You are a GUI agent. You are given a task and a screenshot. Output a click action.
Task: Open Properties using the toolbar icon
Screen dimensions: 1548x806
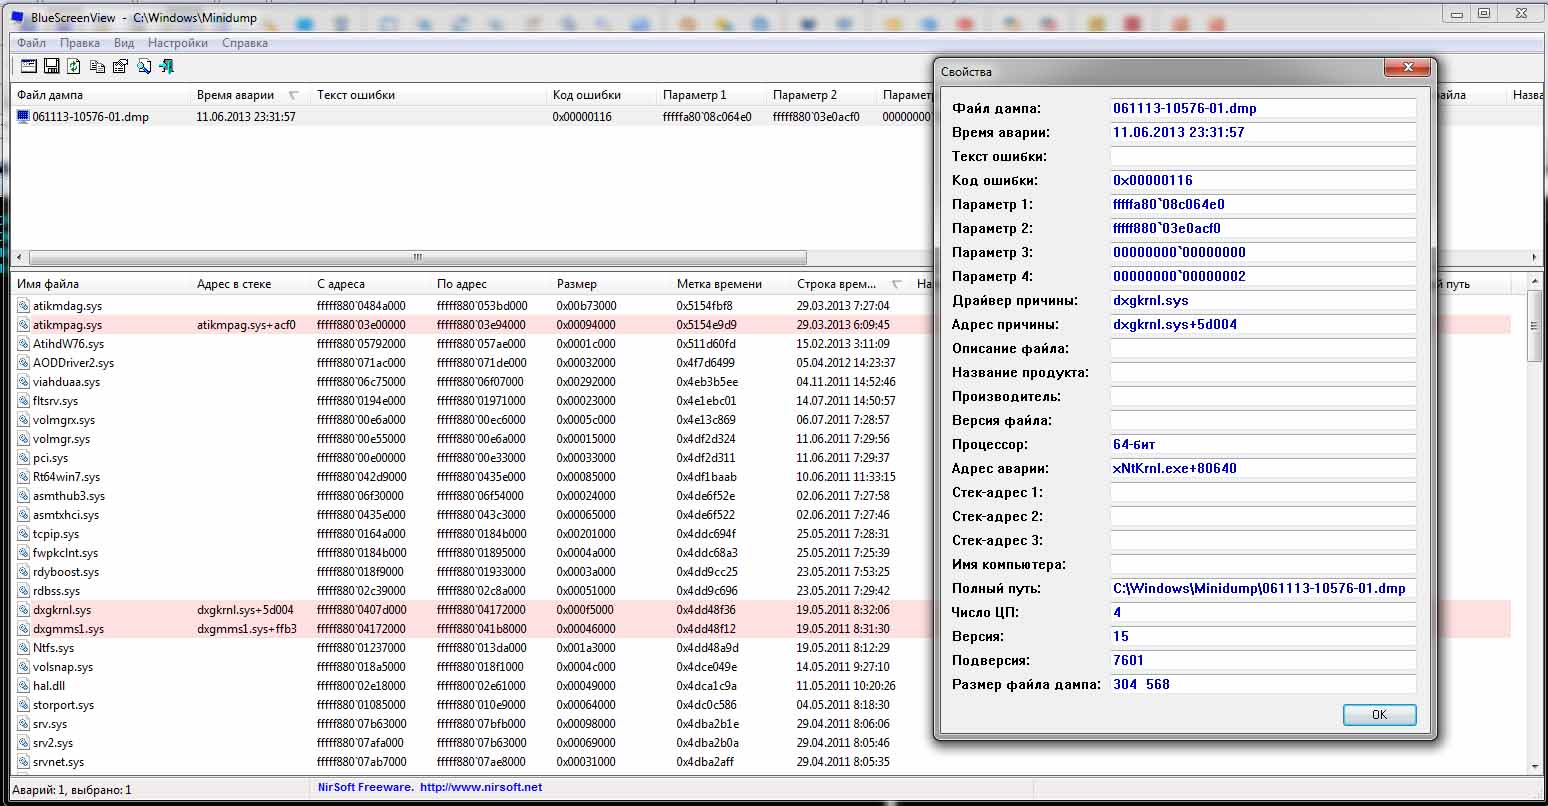tap(120, 67)
